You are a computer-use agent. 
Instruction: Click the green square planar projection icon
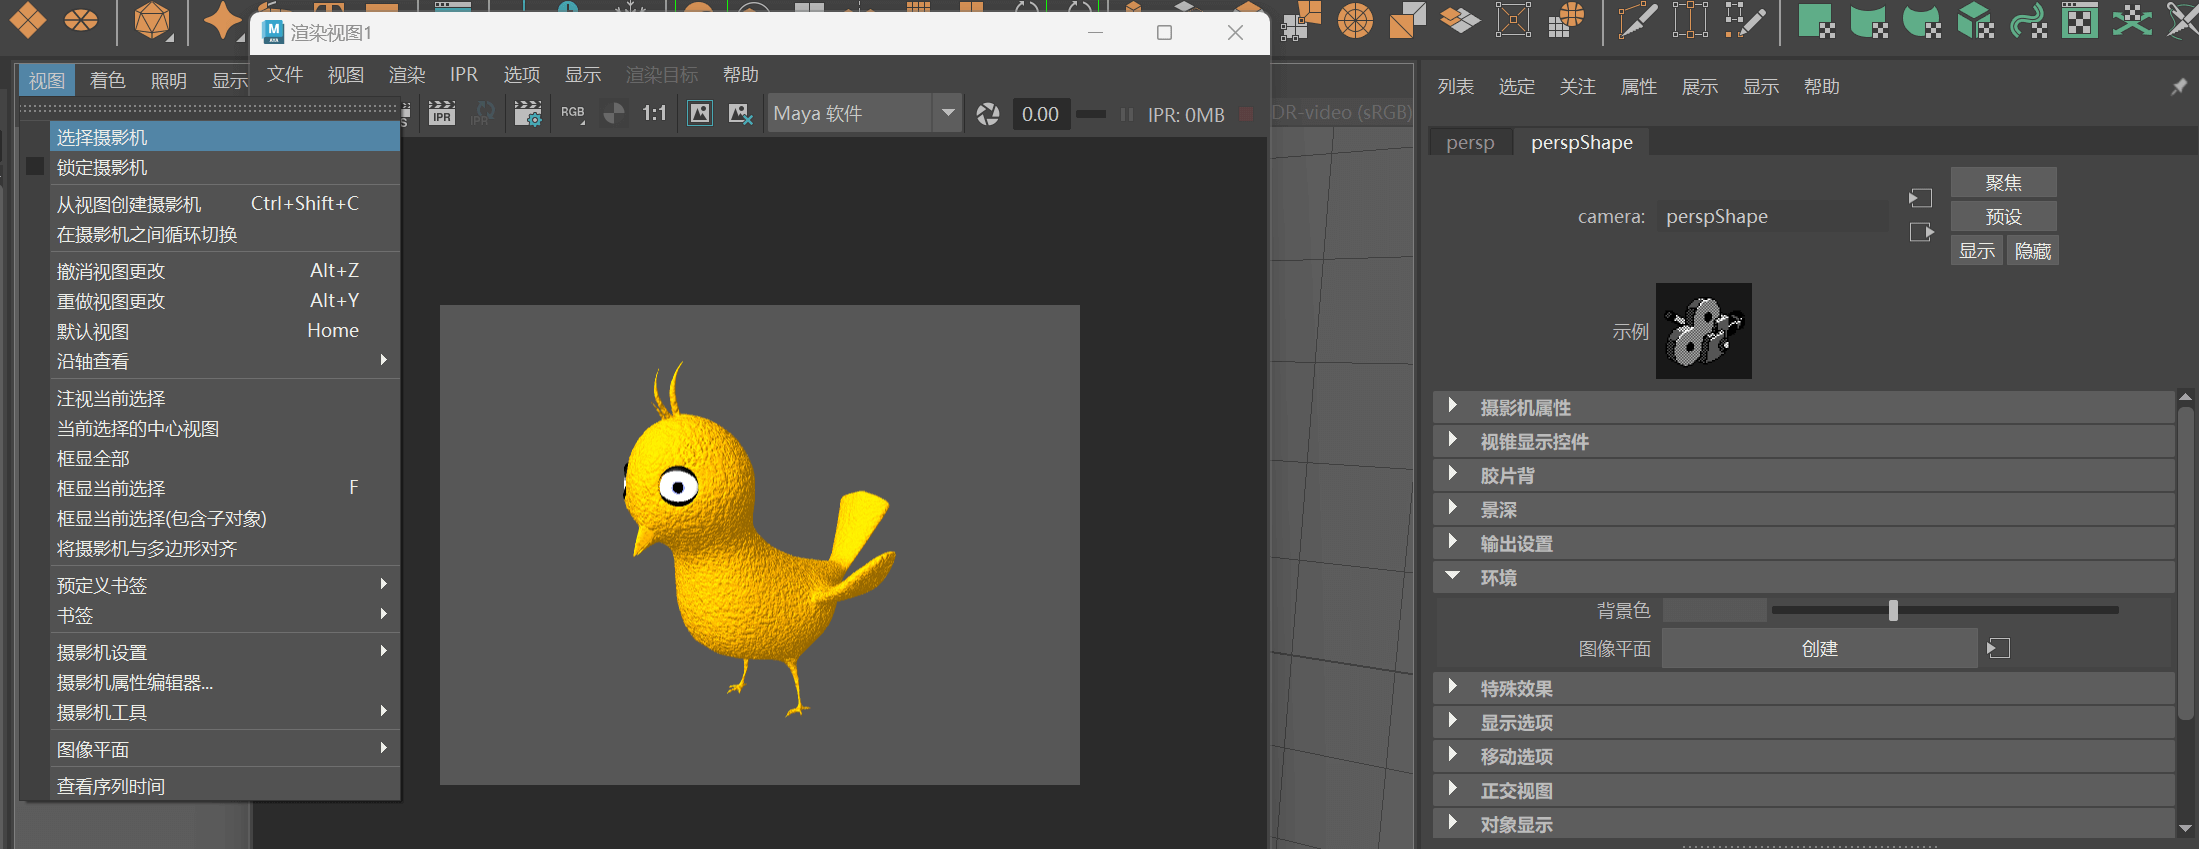coord(1816,20)
